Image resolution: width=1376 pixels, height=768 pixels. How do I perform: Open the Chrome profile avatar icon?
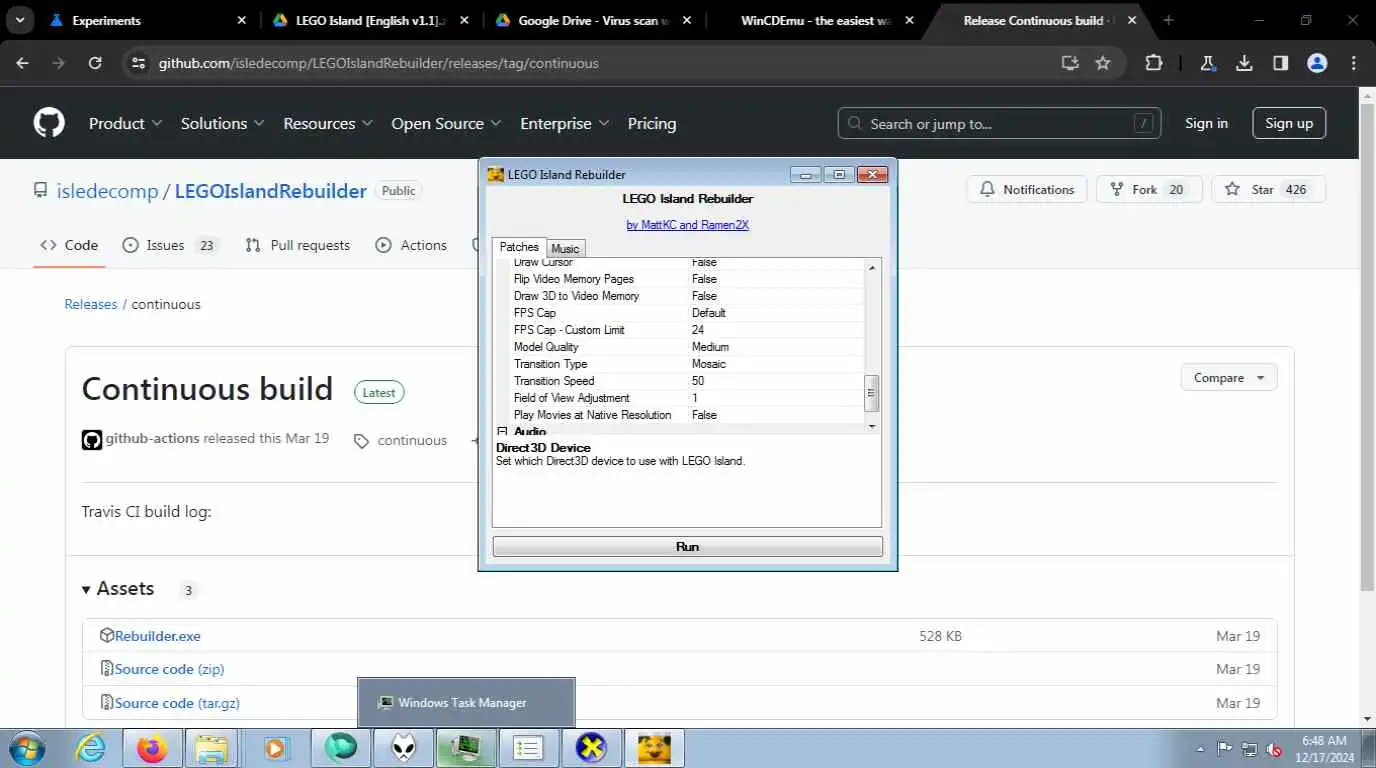pyautogui.click(x=1317, y=62)
